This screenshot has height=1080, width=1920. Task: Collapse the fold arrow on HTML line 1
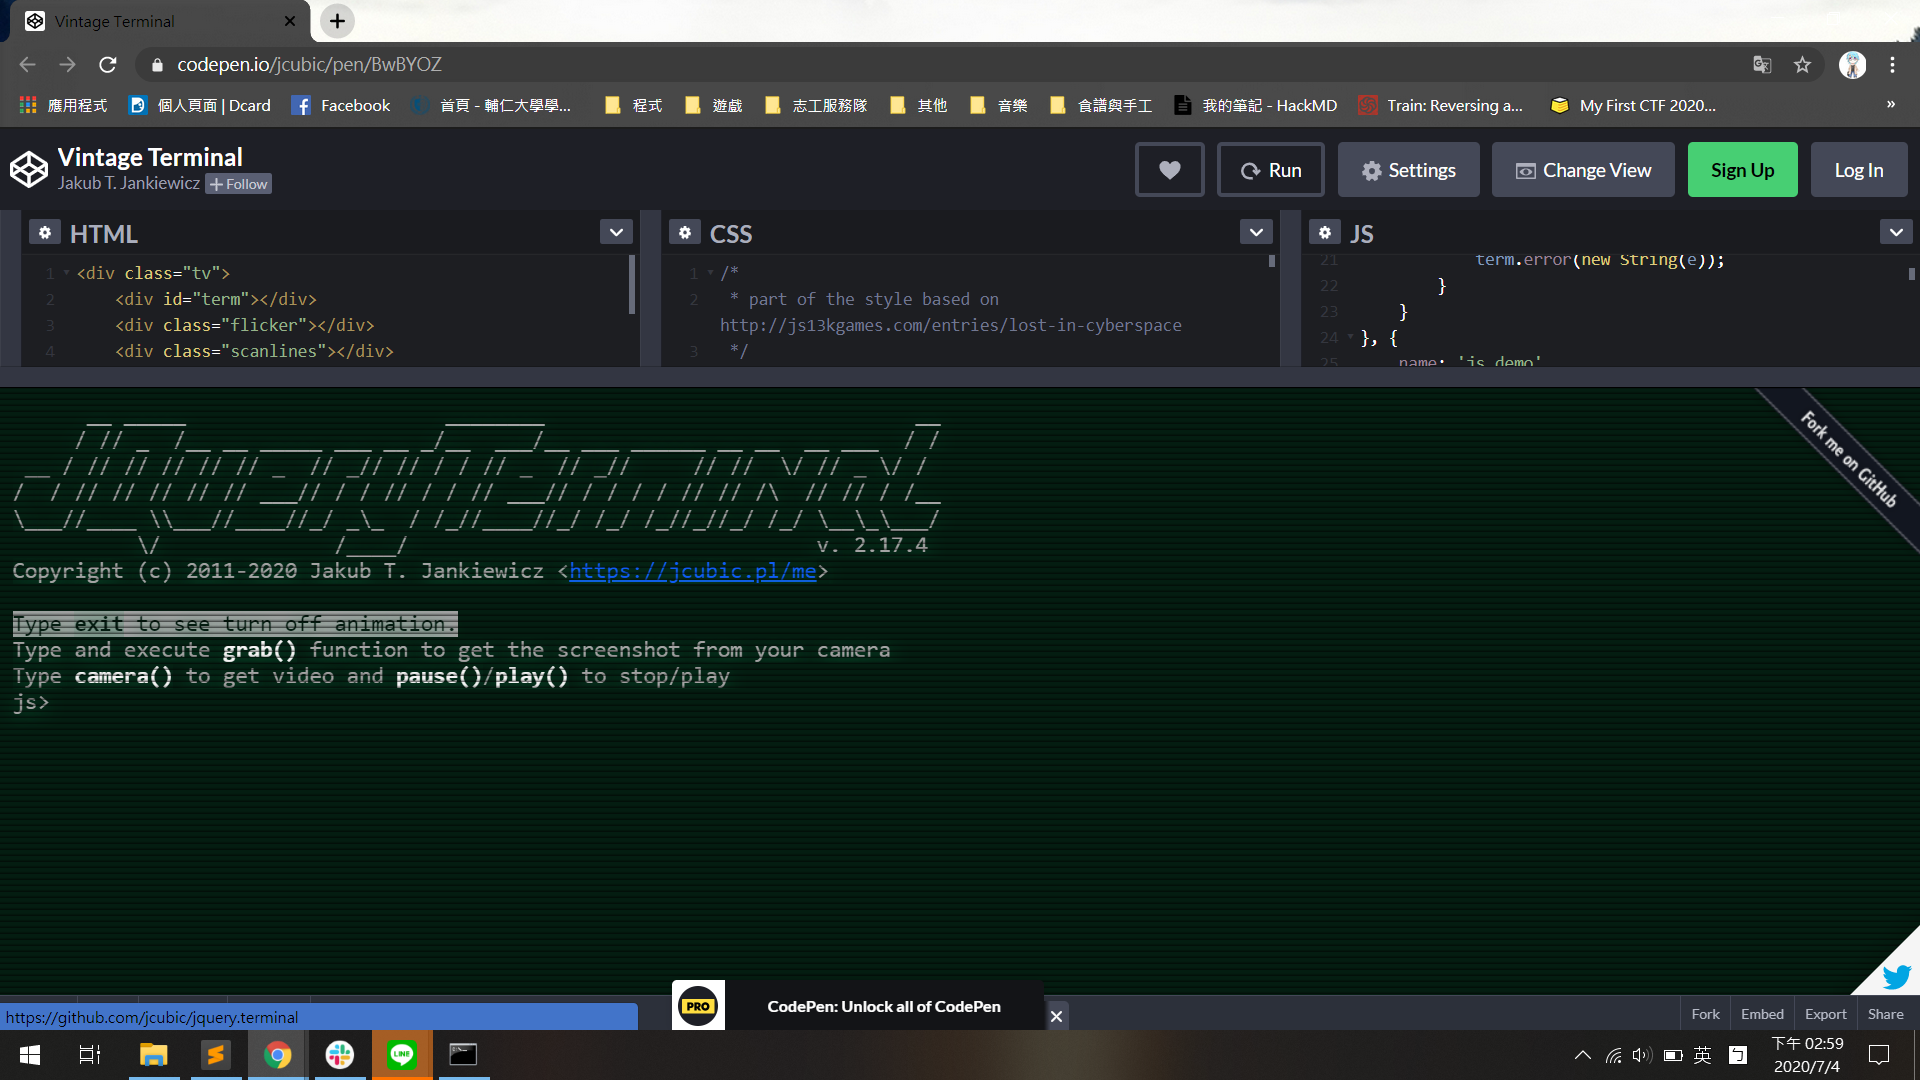(66, 273)
